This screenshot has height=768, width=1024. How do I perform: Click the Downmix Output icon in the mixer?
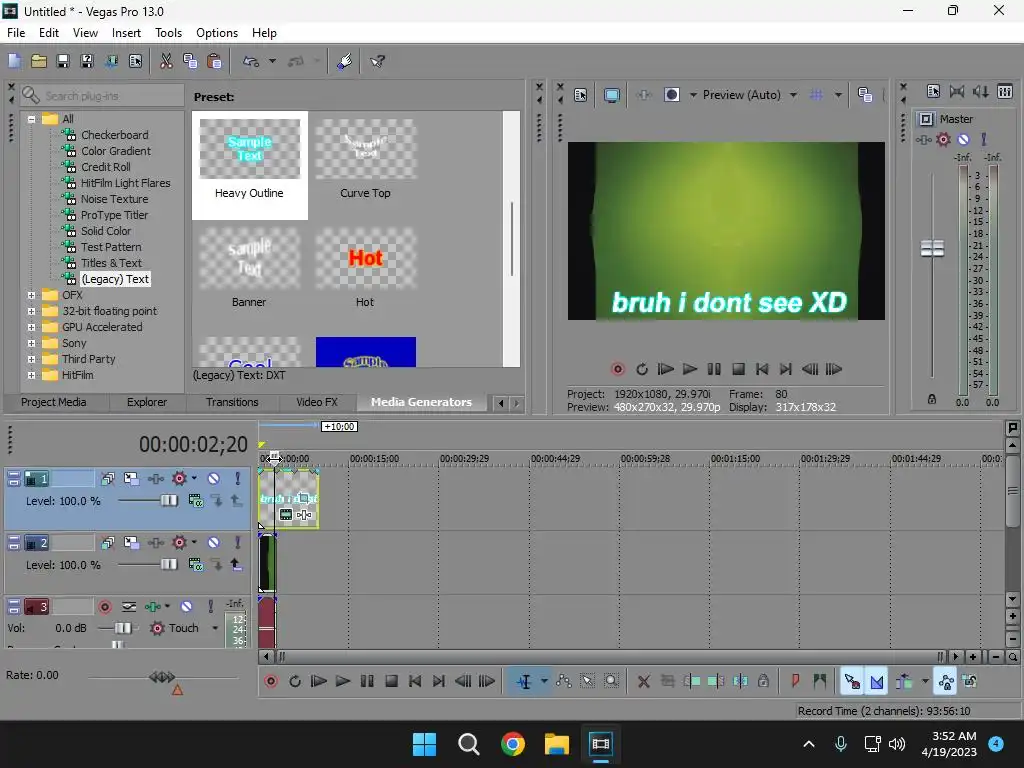[957, 91]
